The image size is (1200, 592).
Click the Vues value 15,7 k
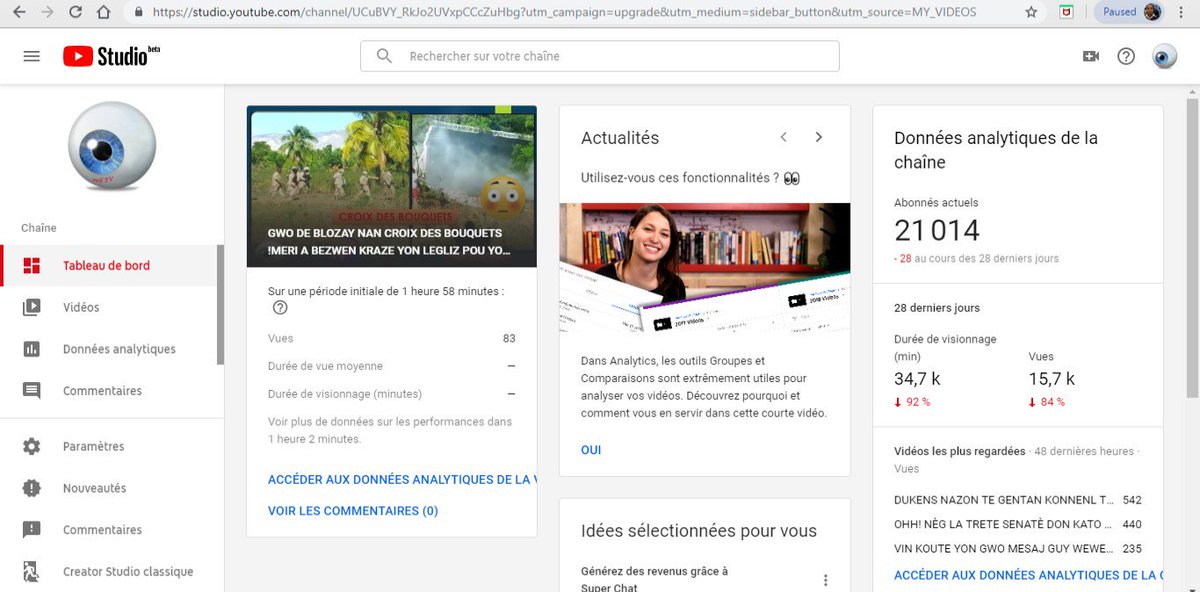[x=1052, y=379]
